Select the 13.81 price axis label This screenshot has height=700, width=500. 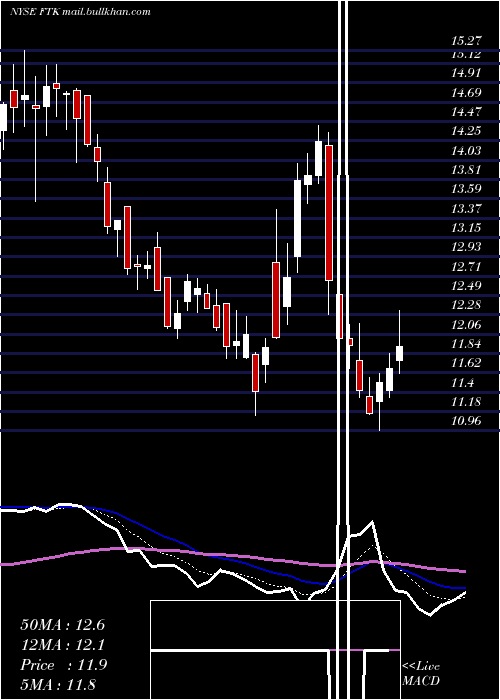(x=466, y=170)
